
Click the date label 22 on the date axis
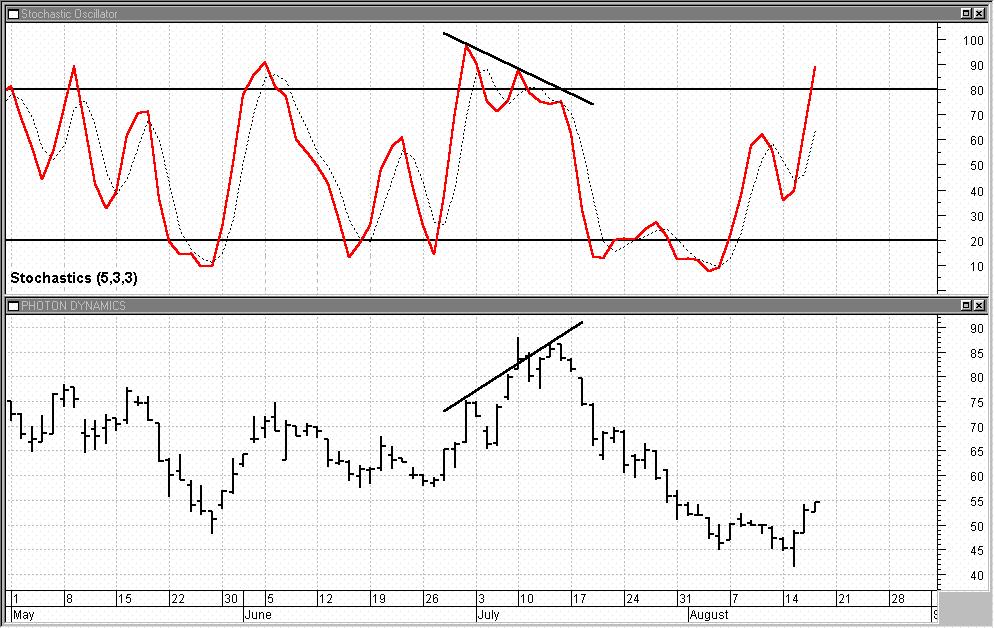[178, 599]
